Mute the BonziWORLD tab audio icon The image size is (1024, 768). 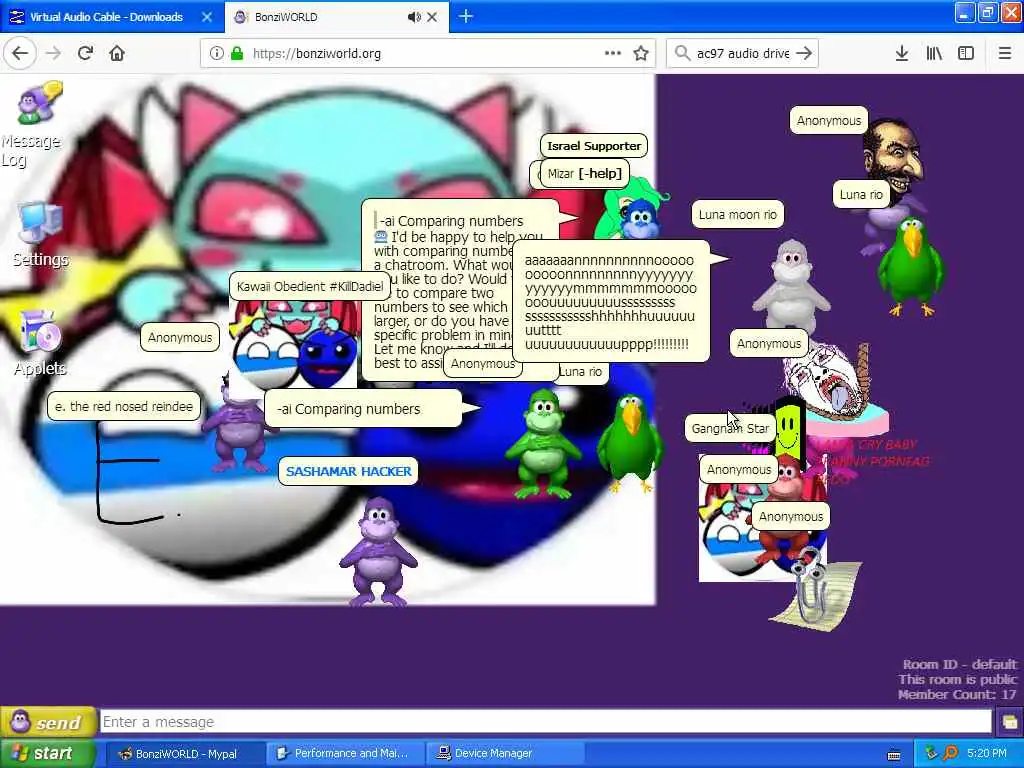(414, 17)
